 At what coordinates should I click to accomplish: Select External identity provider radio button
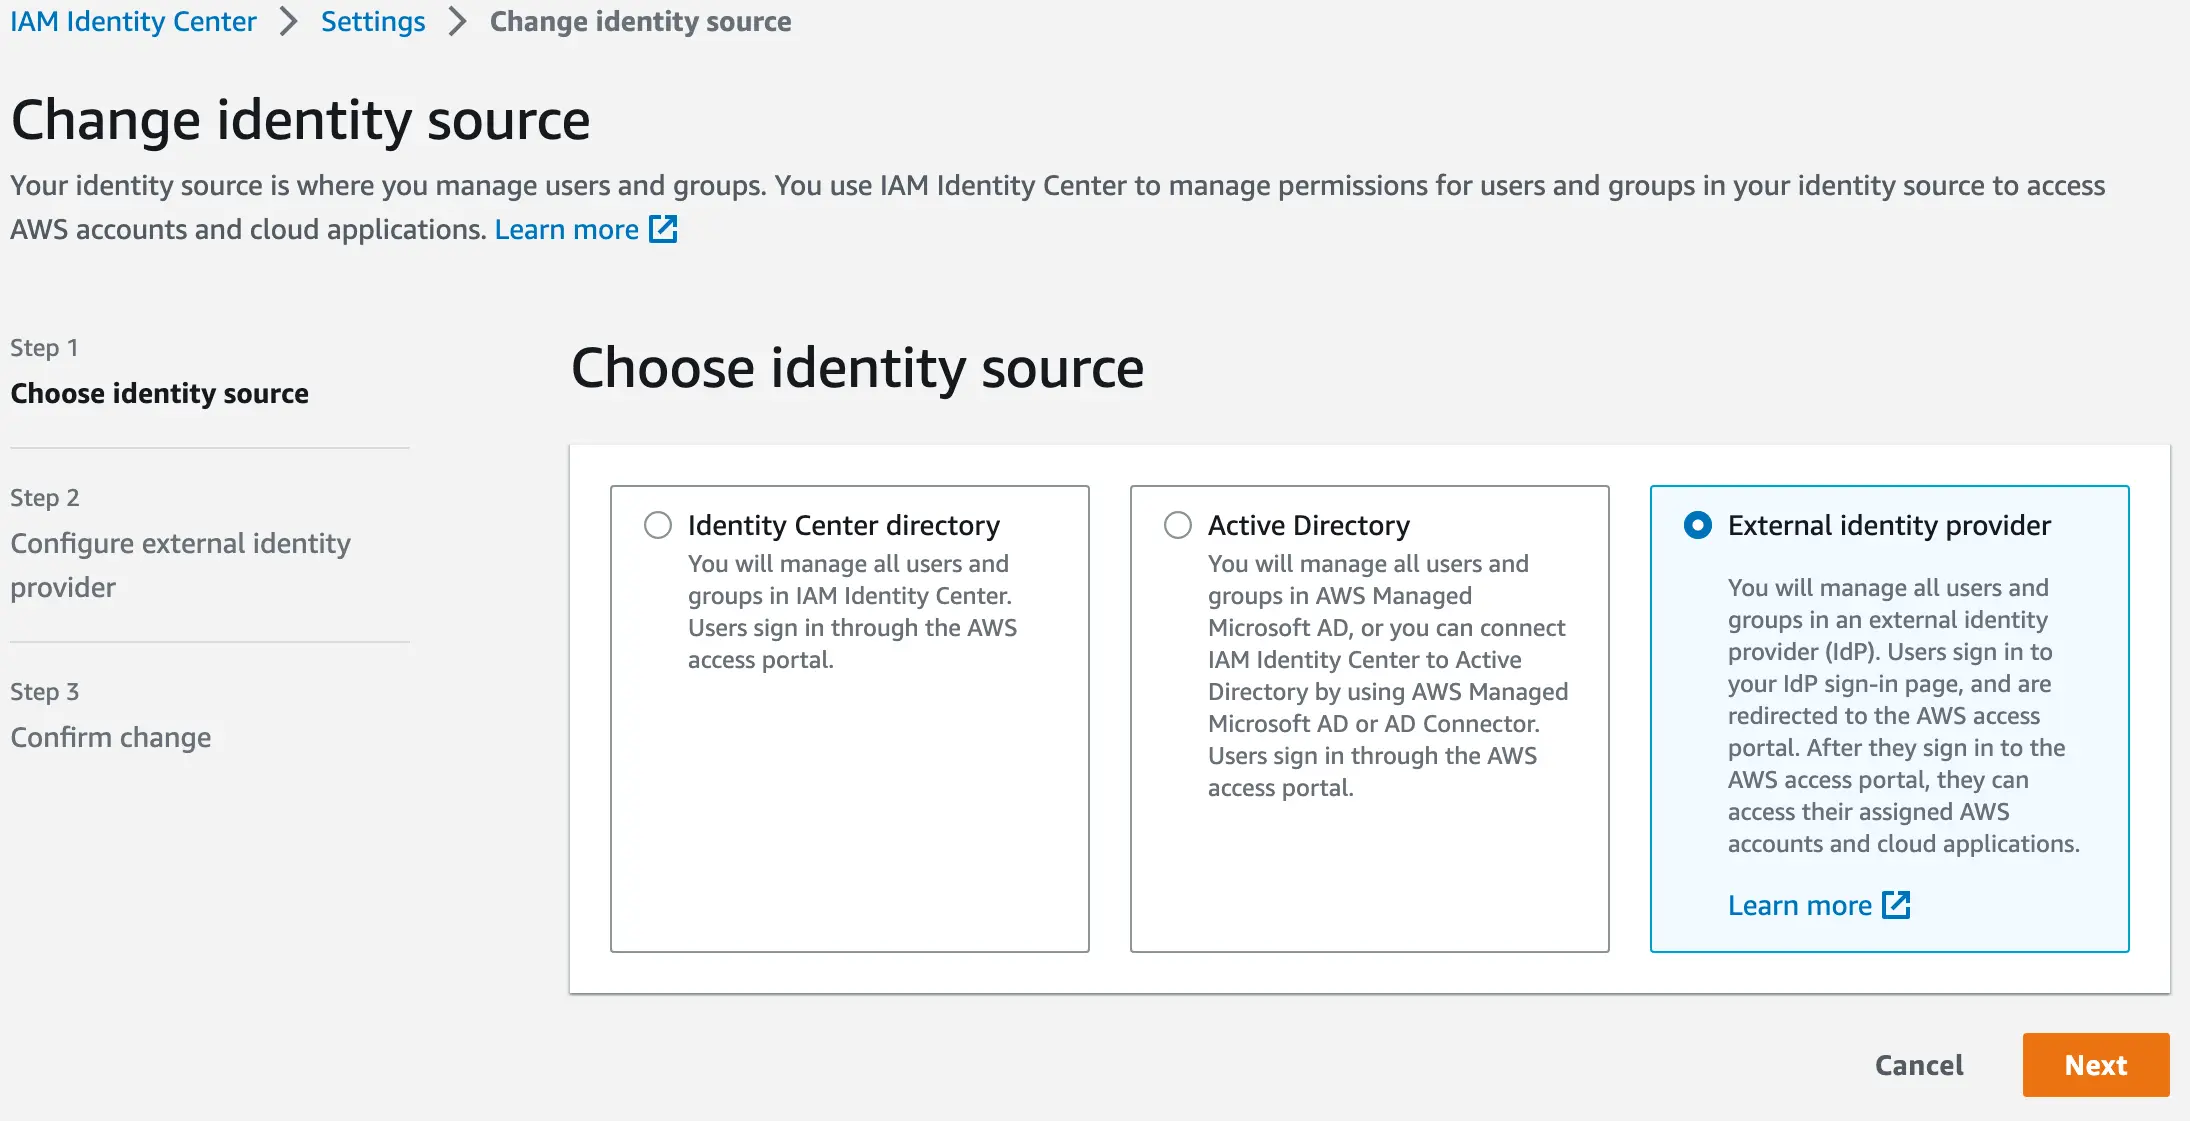point(1698,525)
